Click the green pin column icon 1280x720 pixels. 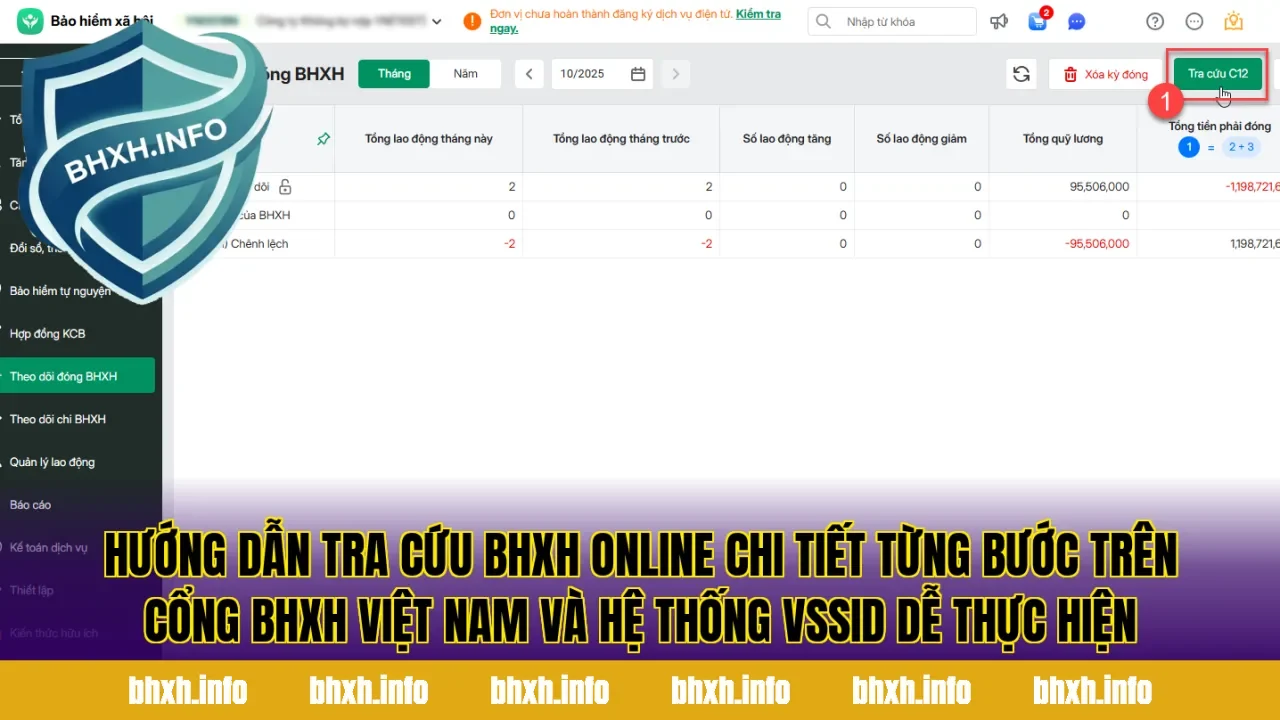click(323, 139)
